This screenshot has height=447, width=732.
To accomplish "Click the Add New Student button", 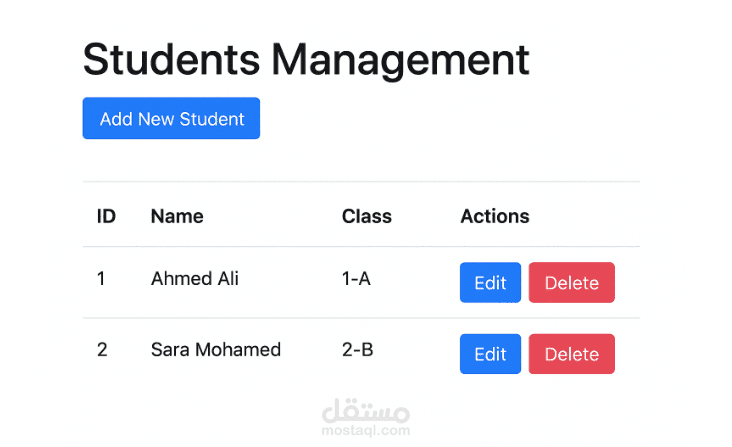I will pos(171,119).
